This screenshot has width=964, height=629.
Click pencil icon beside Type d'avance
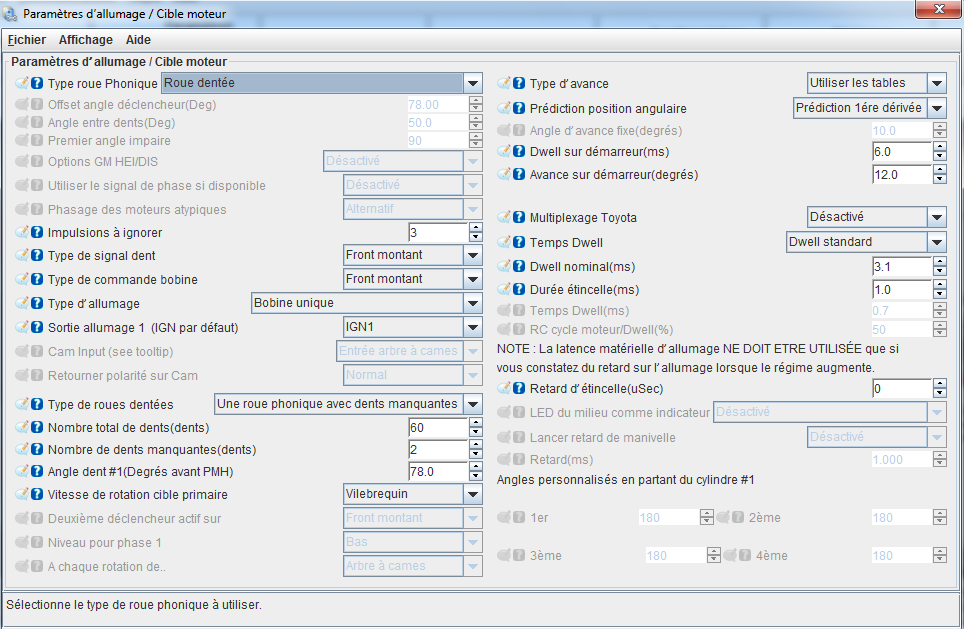coord(505,83)
